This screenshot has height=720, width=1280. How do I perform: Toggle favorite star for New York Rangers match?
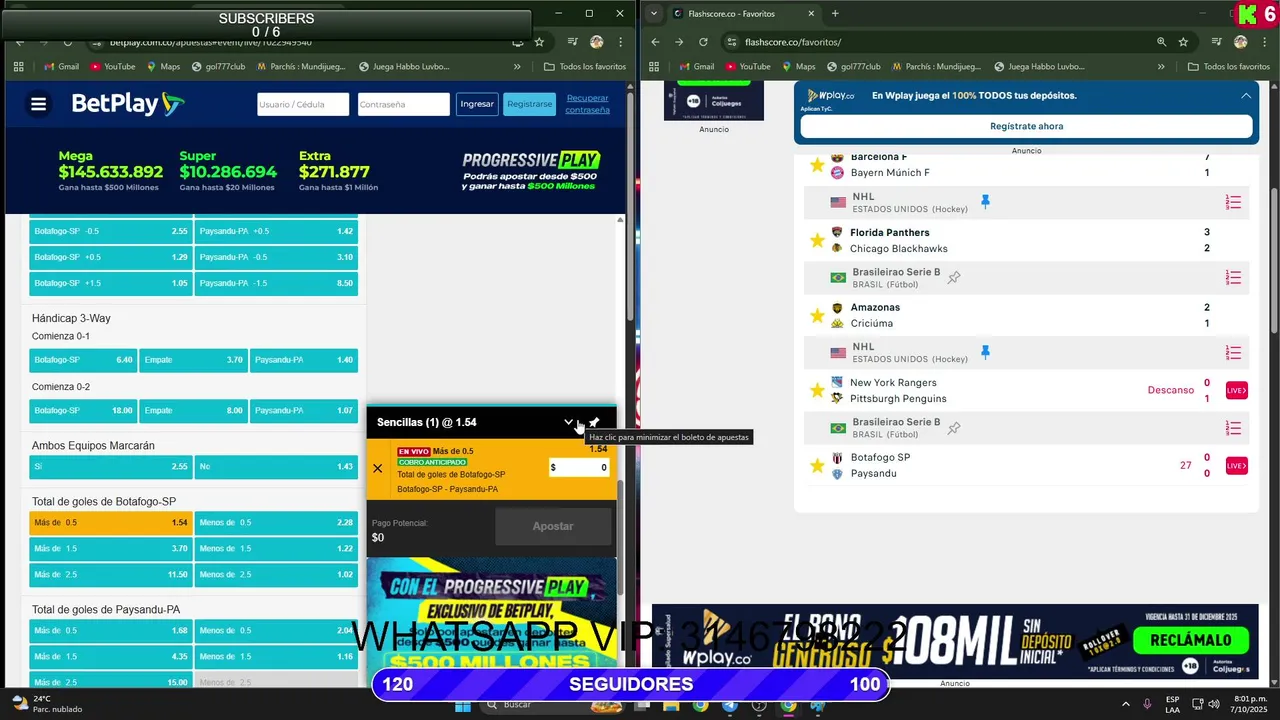(817, 391)
